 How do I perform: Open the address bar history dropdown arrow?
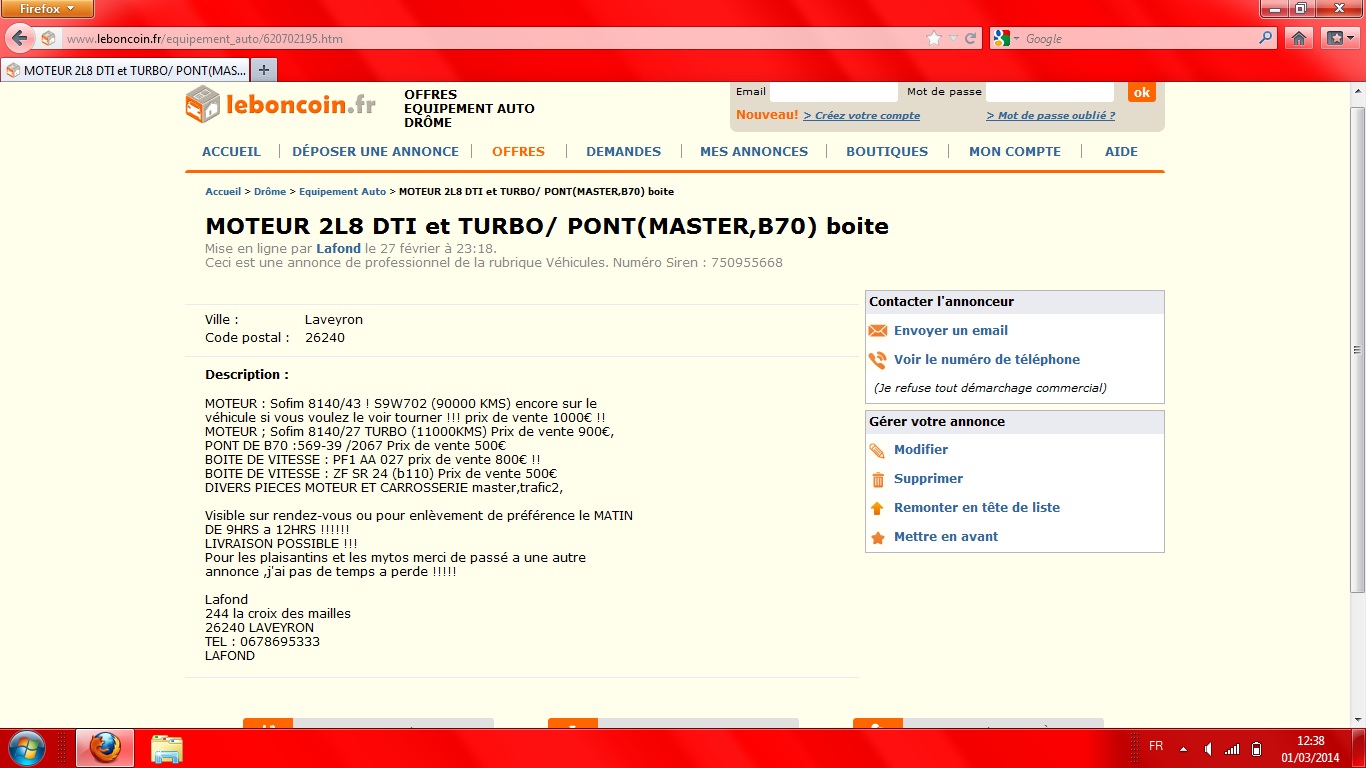click(953, 38)
